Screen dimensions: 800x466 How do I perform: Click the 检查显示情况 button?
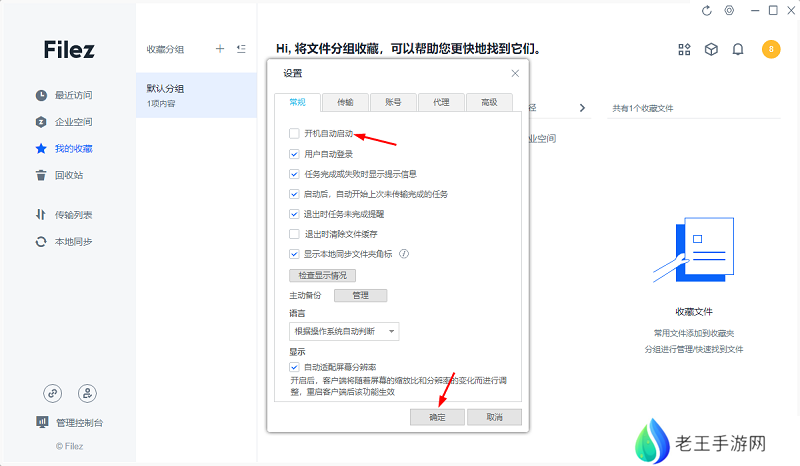(322, 276)
